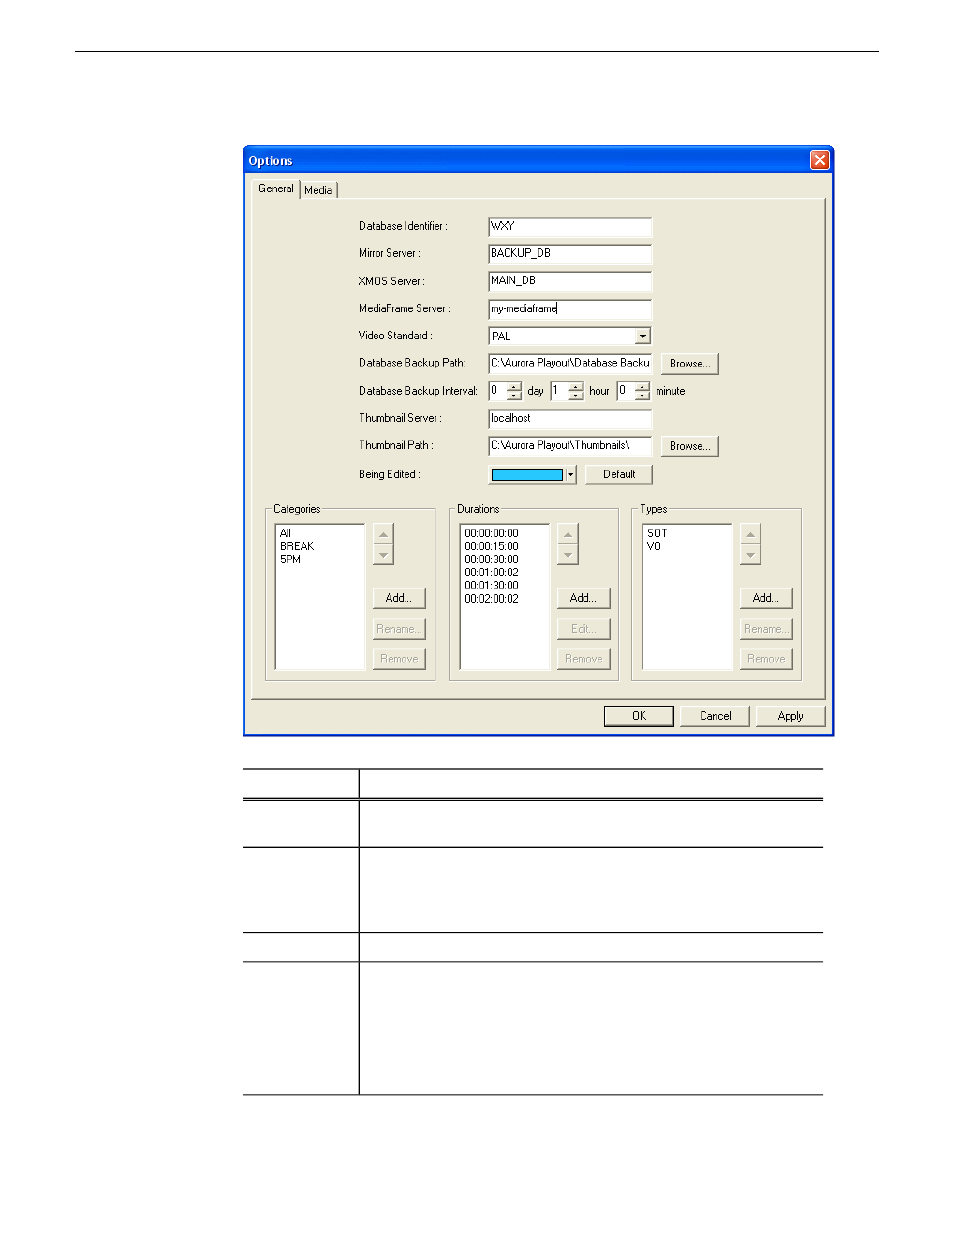Browse for Database Backup Path
This screenshot has height=1235, width=954.
690,364
